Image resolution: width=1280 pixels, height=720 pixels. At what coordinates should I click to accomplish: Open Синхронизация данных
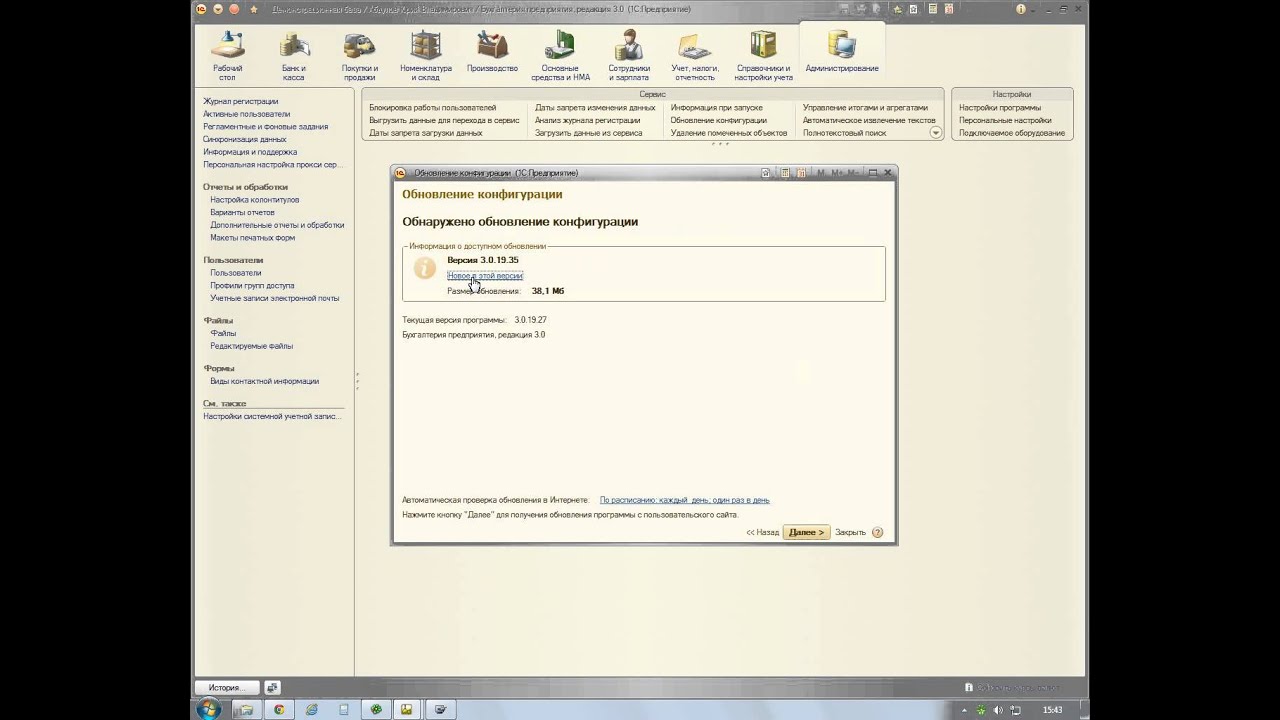[x=245, y=139]
